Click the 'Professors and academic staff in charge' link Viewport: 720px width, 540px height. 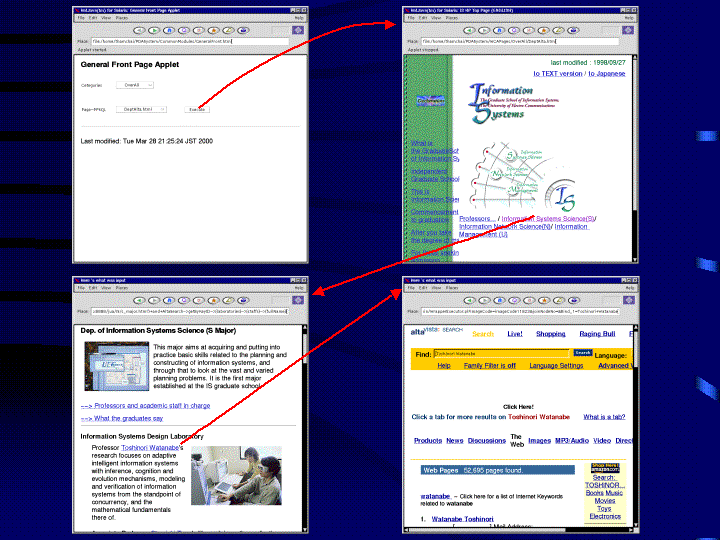(145, 406)
